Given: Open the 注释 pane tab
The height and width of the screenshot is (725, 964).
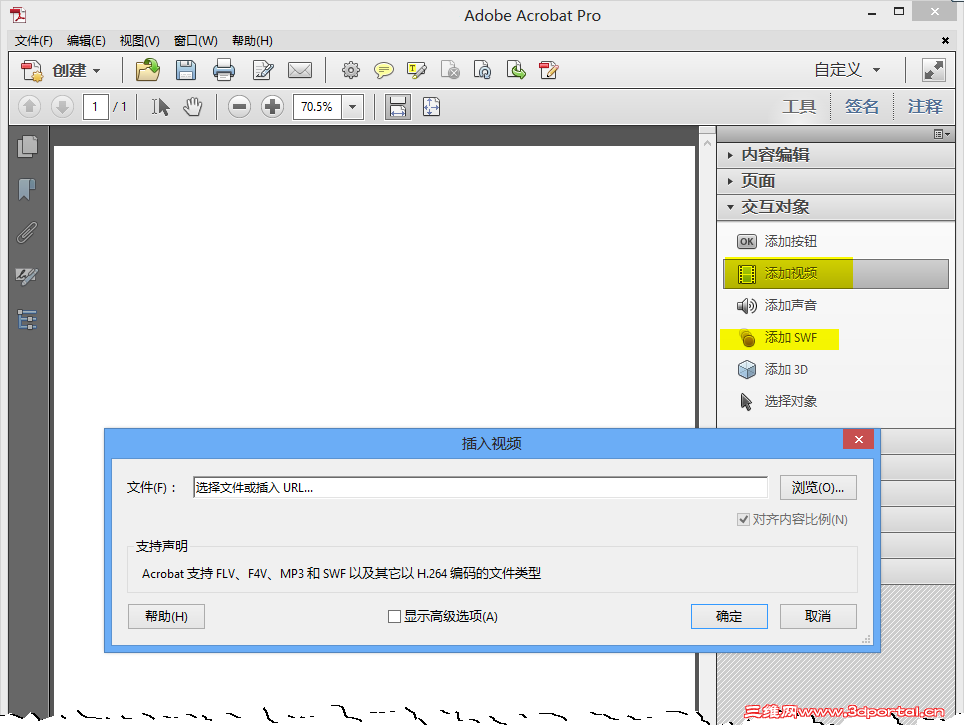Looking at the screenshot, I should (925, 107).
